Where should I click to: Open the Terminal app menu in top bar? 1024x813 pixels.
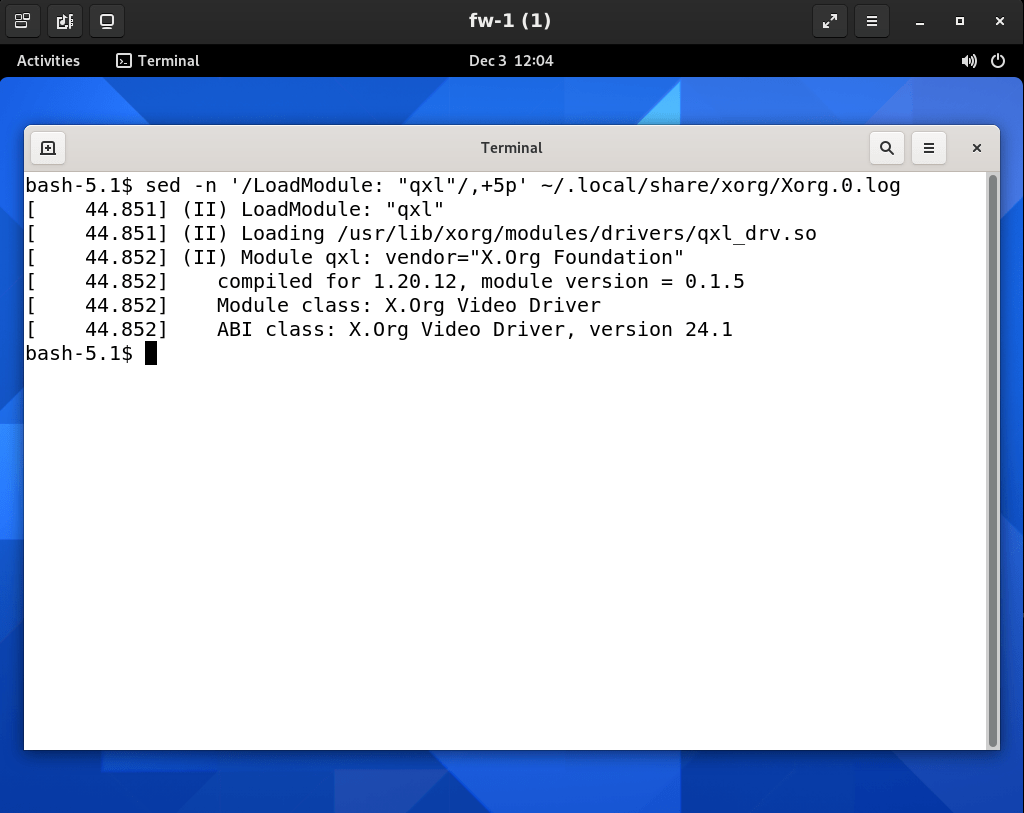(158, 61)
